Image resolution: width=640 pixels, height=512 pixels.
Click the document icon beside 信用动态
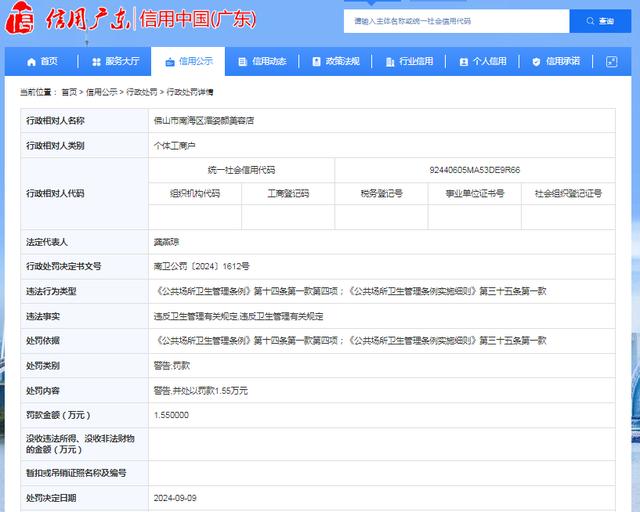[243, 62]
